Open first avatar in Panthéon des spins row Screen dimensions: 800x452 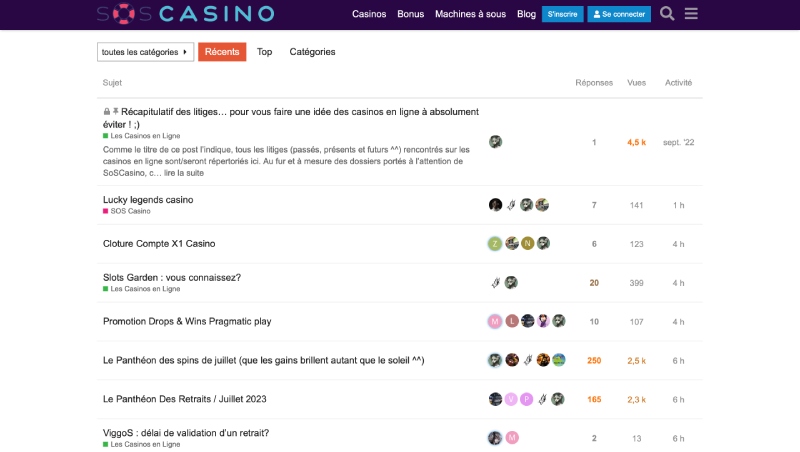tap(494, 360)
